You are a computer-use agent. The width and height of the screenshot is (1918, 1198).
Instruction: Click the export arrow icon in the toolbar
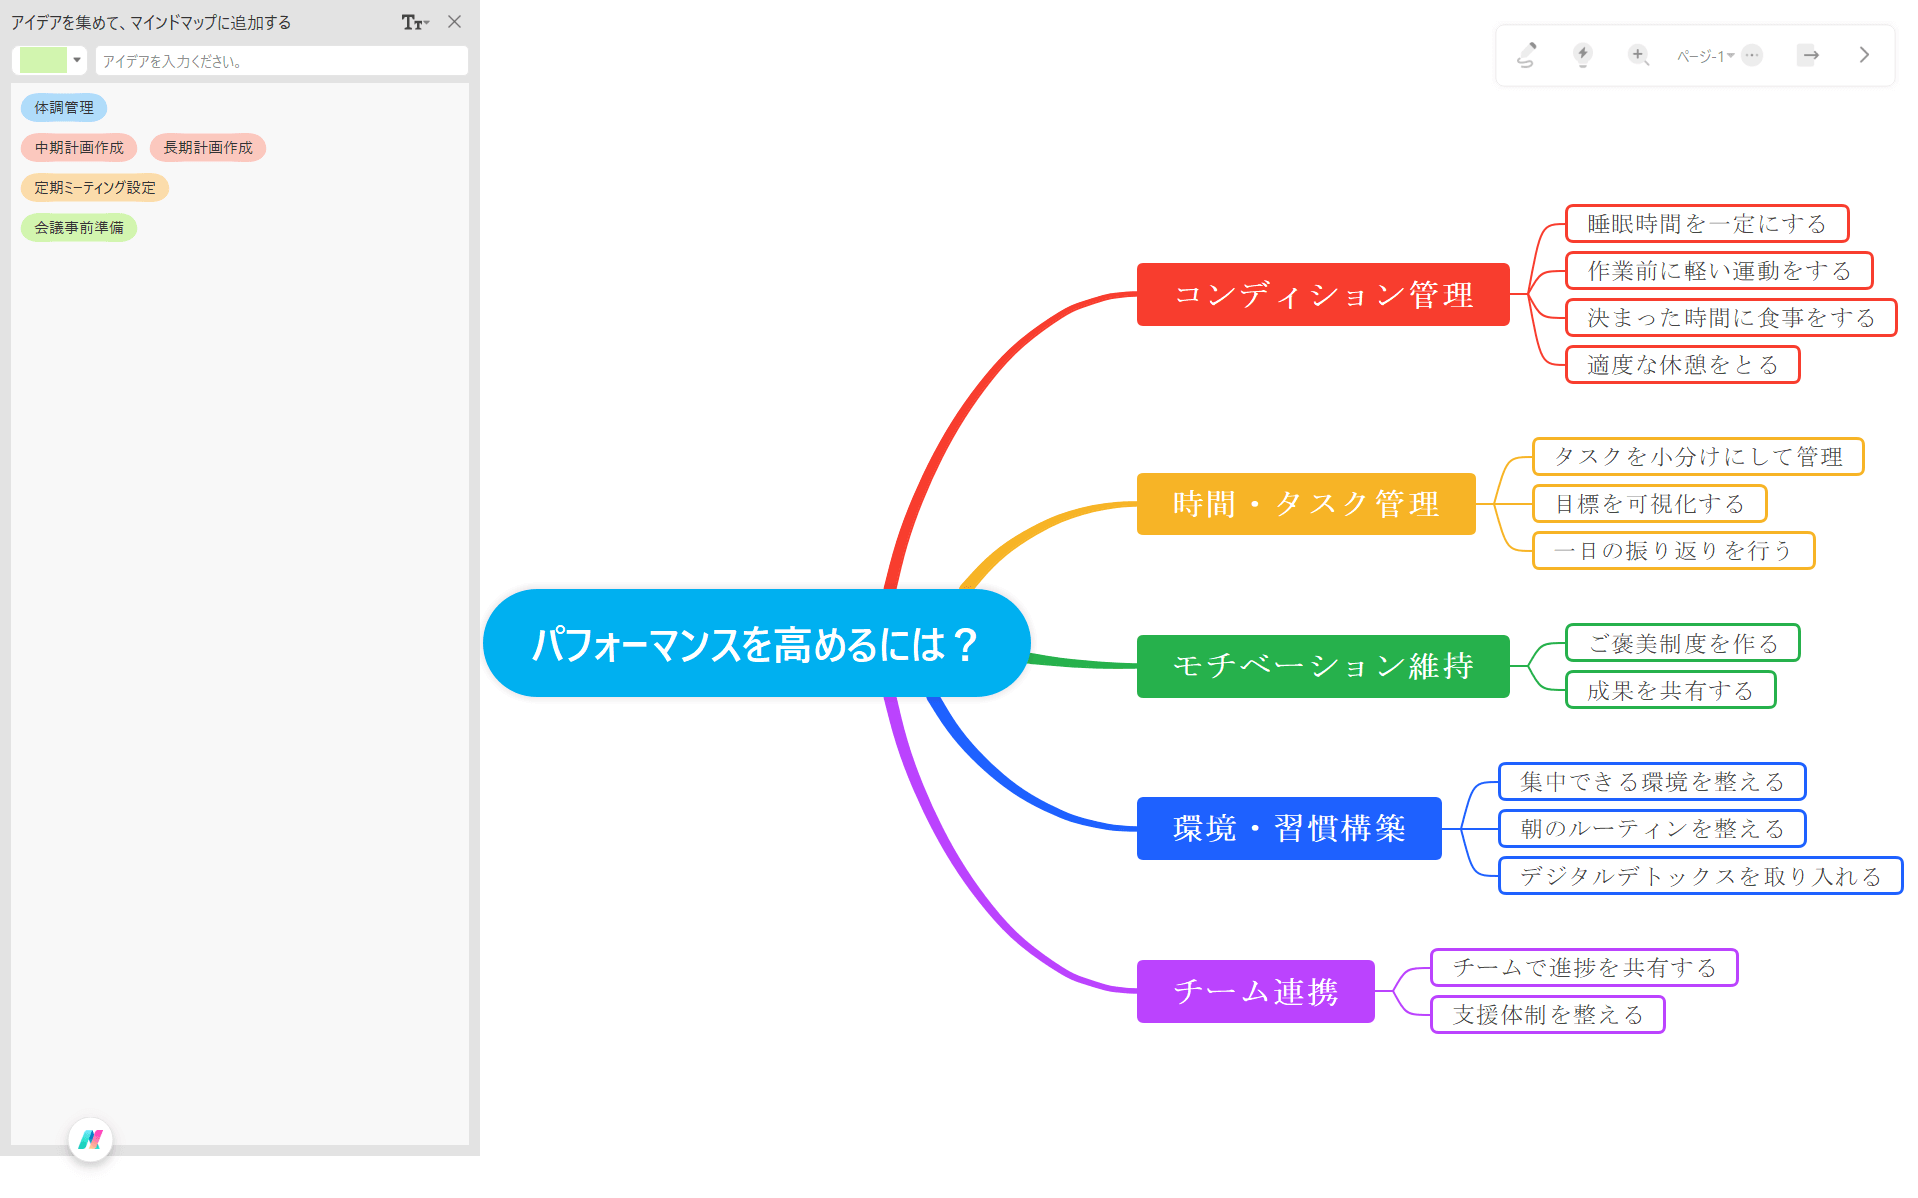click(1808, 55)
